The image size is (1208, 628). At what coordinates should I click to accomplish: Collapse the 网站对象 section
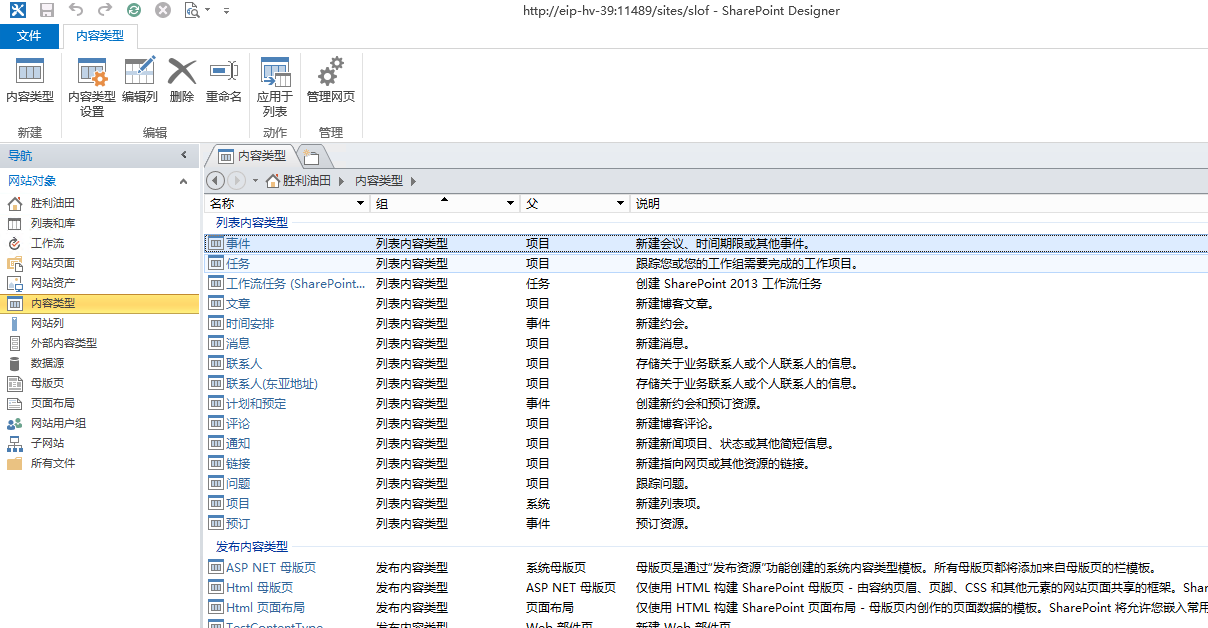183,181
